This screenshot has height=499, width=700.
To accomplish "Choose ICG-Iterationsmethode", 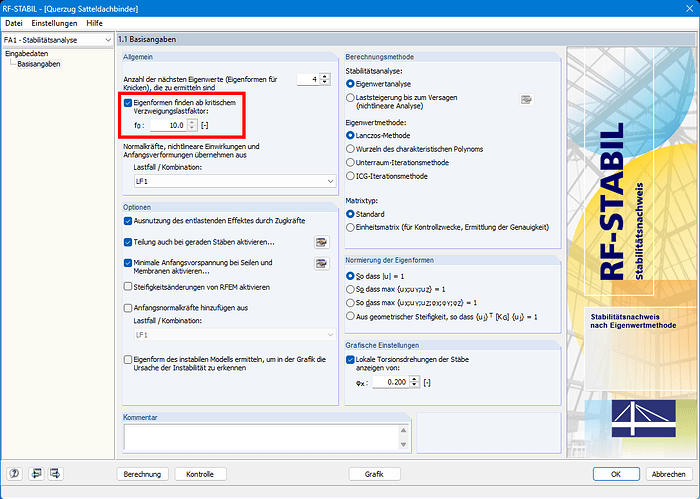I will pos(350,176).
